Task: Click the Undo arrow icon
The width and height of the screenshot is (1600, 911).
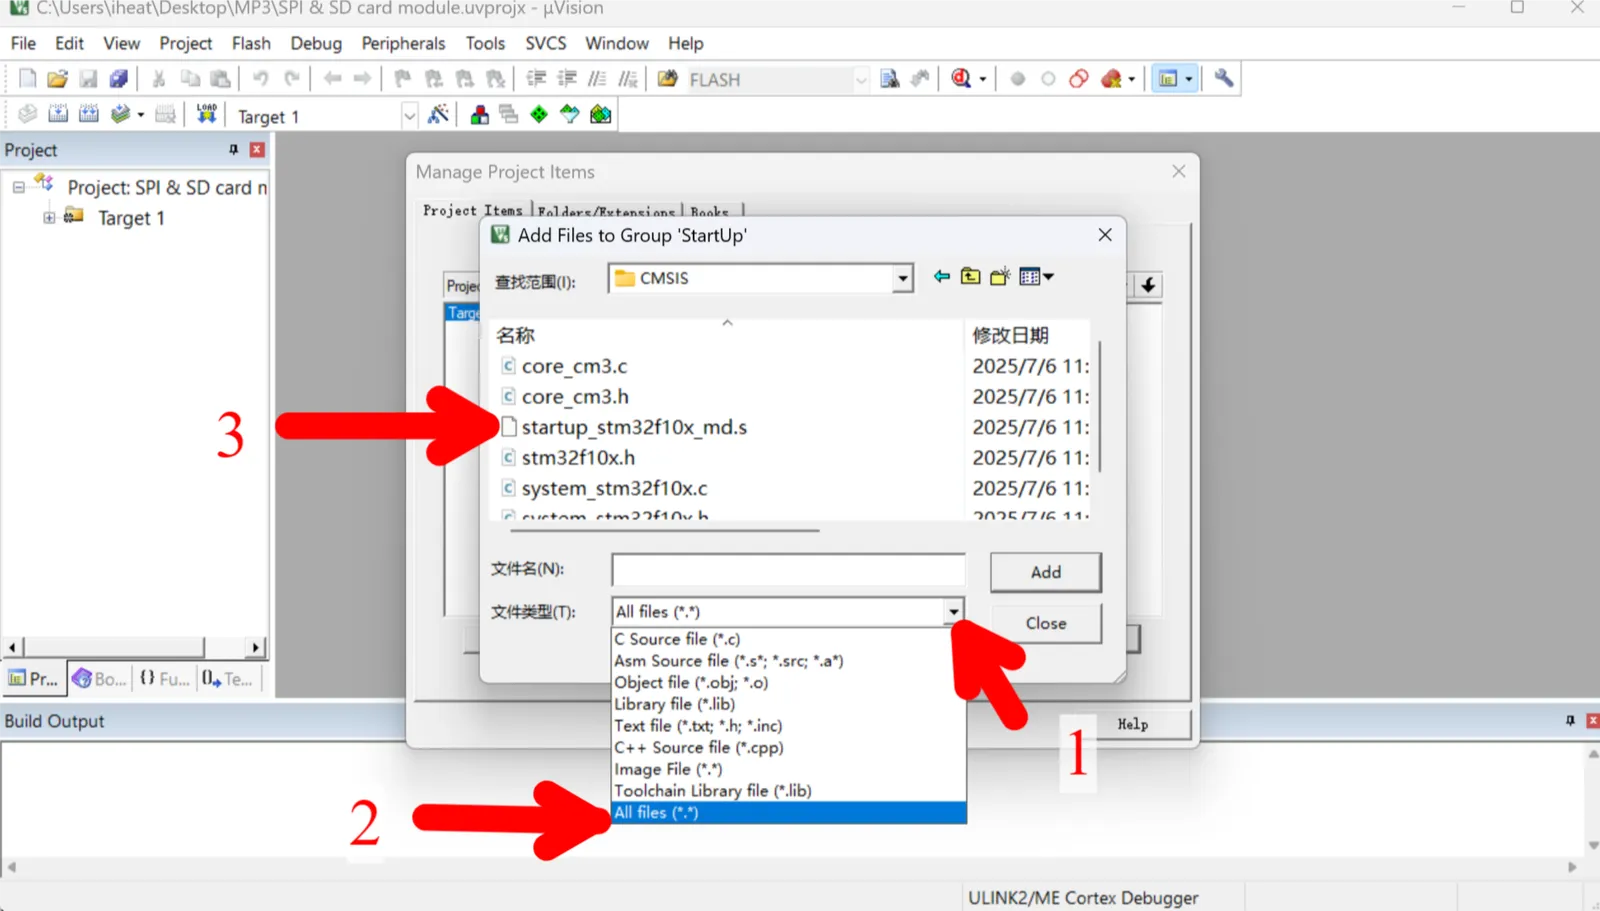Action: pos(260,79)
